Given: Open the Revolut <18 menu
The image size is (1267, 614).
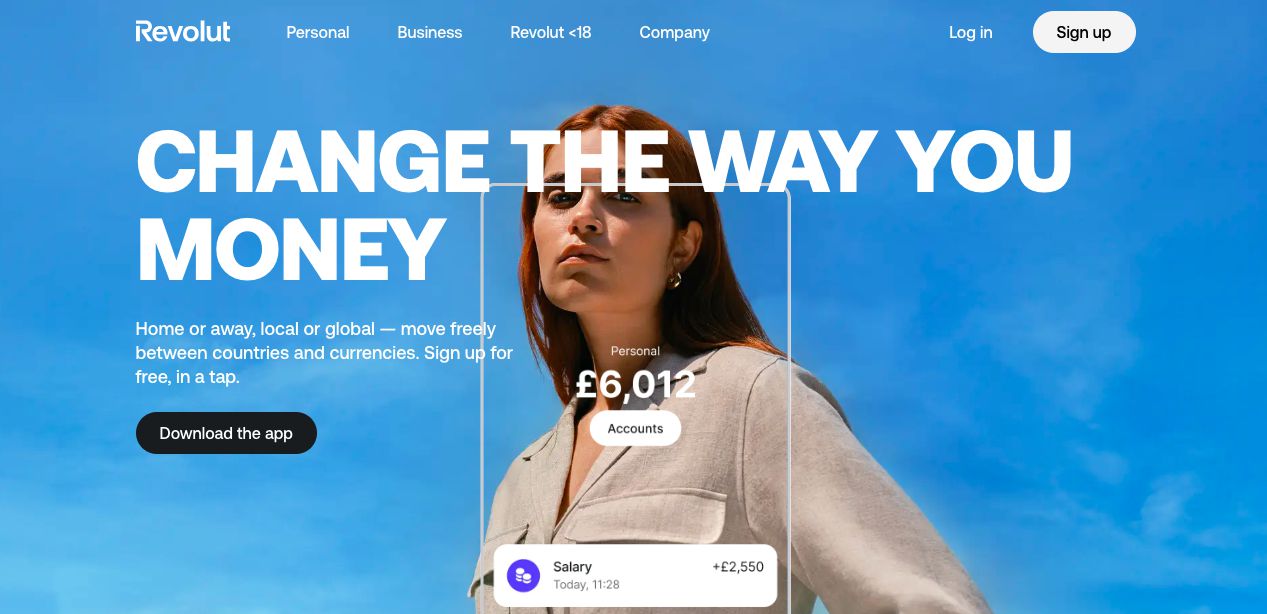Looking at the screenshot, I should point(551,32).
